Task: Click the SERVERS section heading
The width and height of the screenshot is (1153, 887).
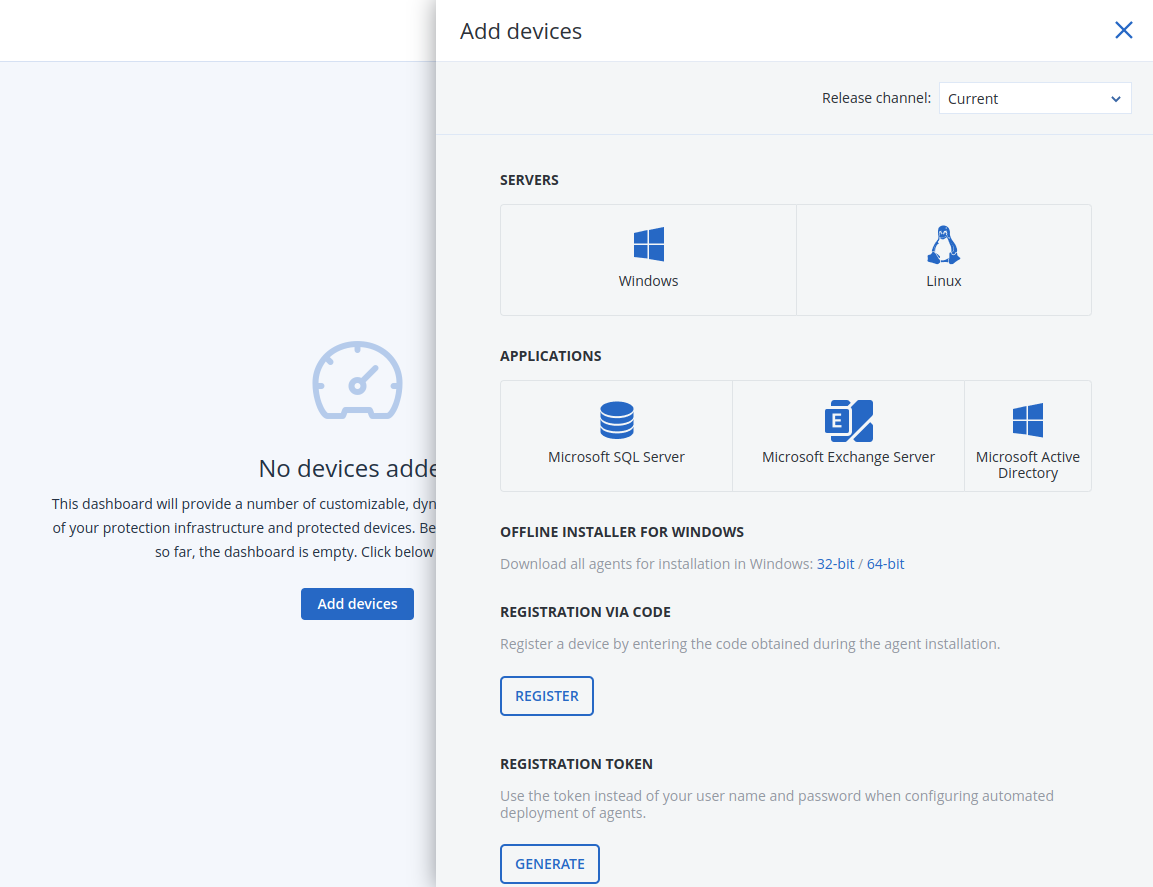Action: point(529,180)
